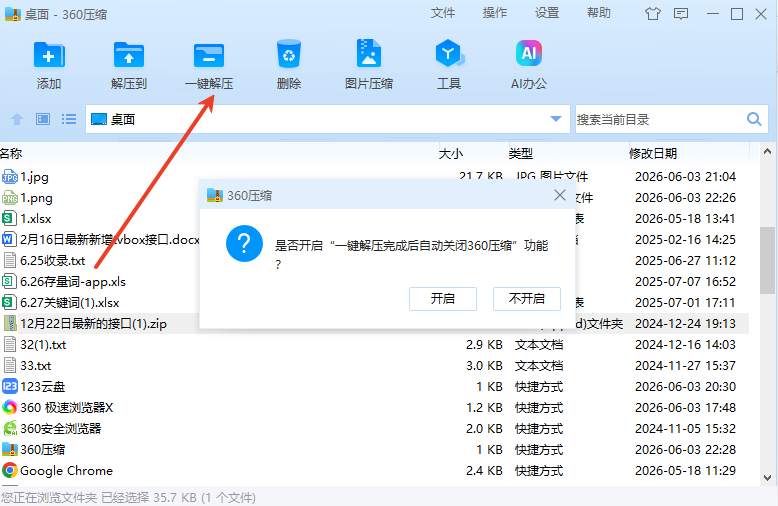Open the feedback message icon in title bar
778x506 pixels.
tap(681, 14)
